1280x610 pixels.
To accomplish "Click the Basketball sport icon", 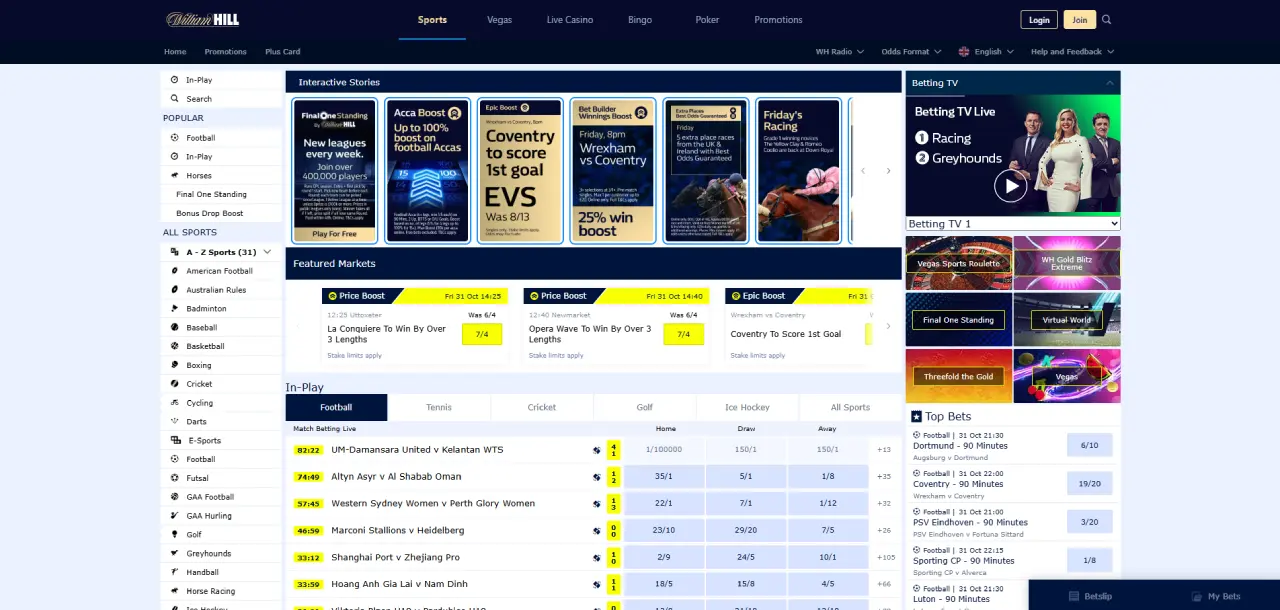I will click(x=175, y=347).
